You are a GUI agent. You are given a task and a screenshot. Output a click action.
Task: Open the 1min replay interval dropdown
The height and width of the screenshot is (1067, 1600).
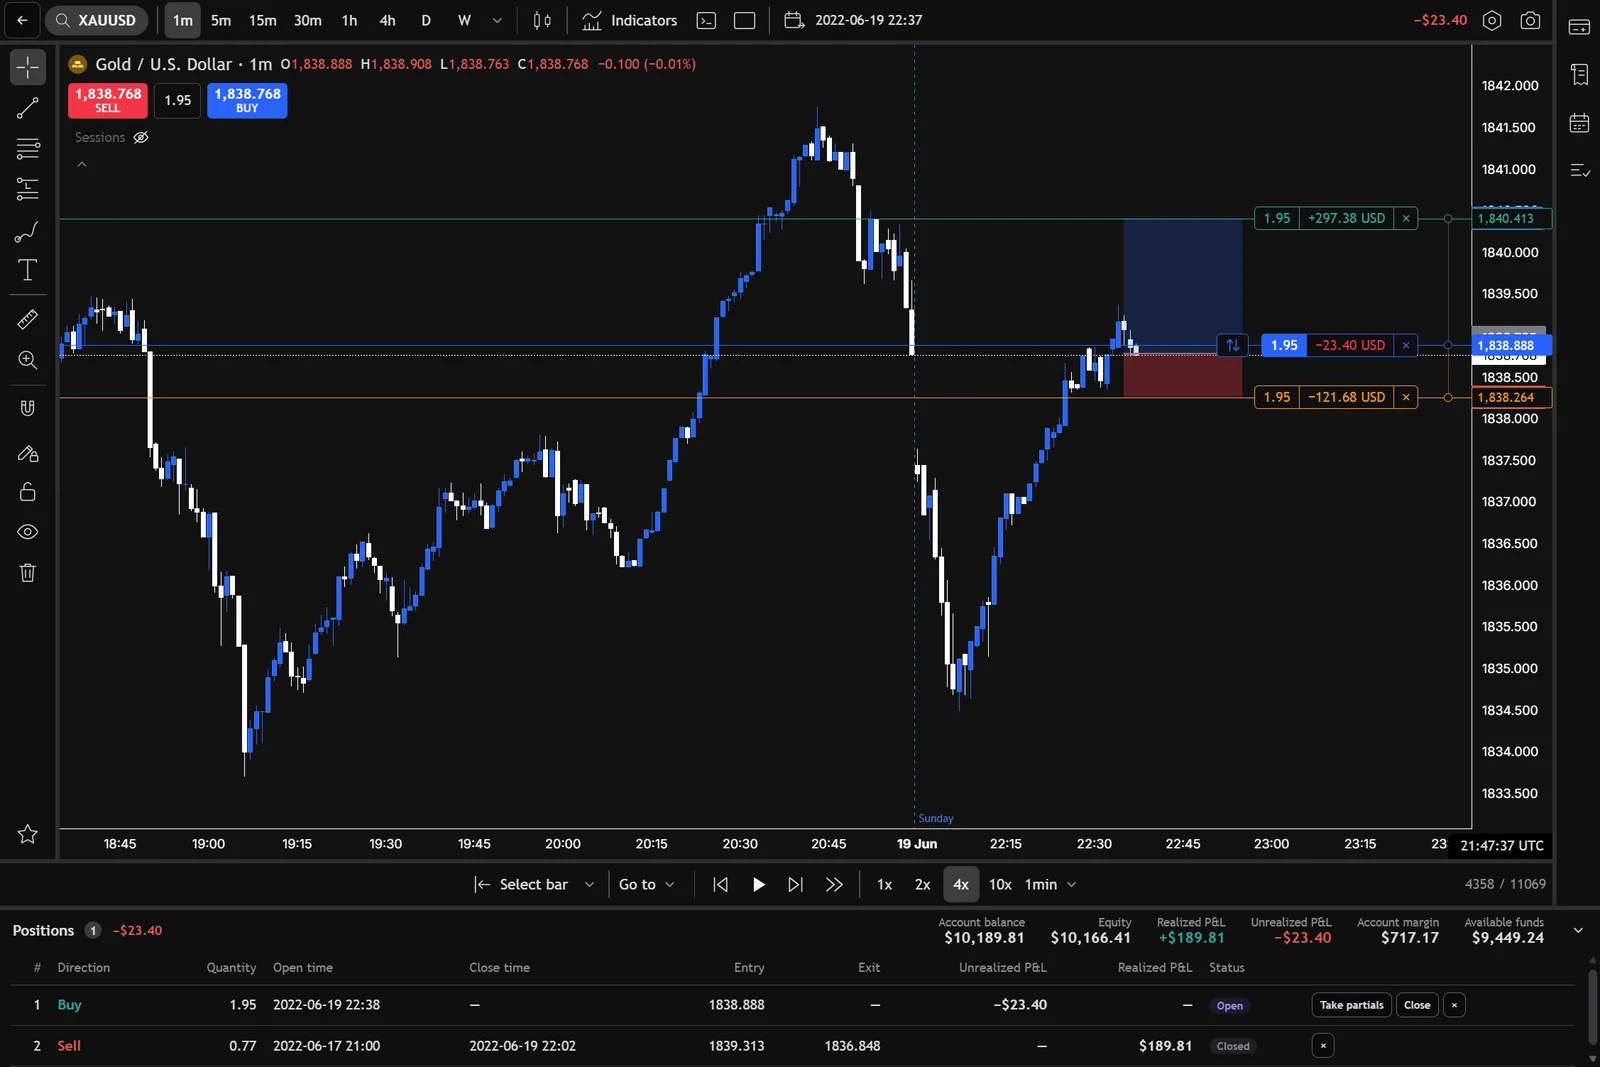tap(1051, 885)
